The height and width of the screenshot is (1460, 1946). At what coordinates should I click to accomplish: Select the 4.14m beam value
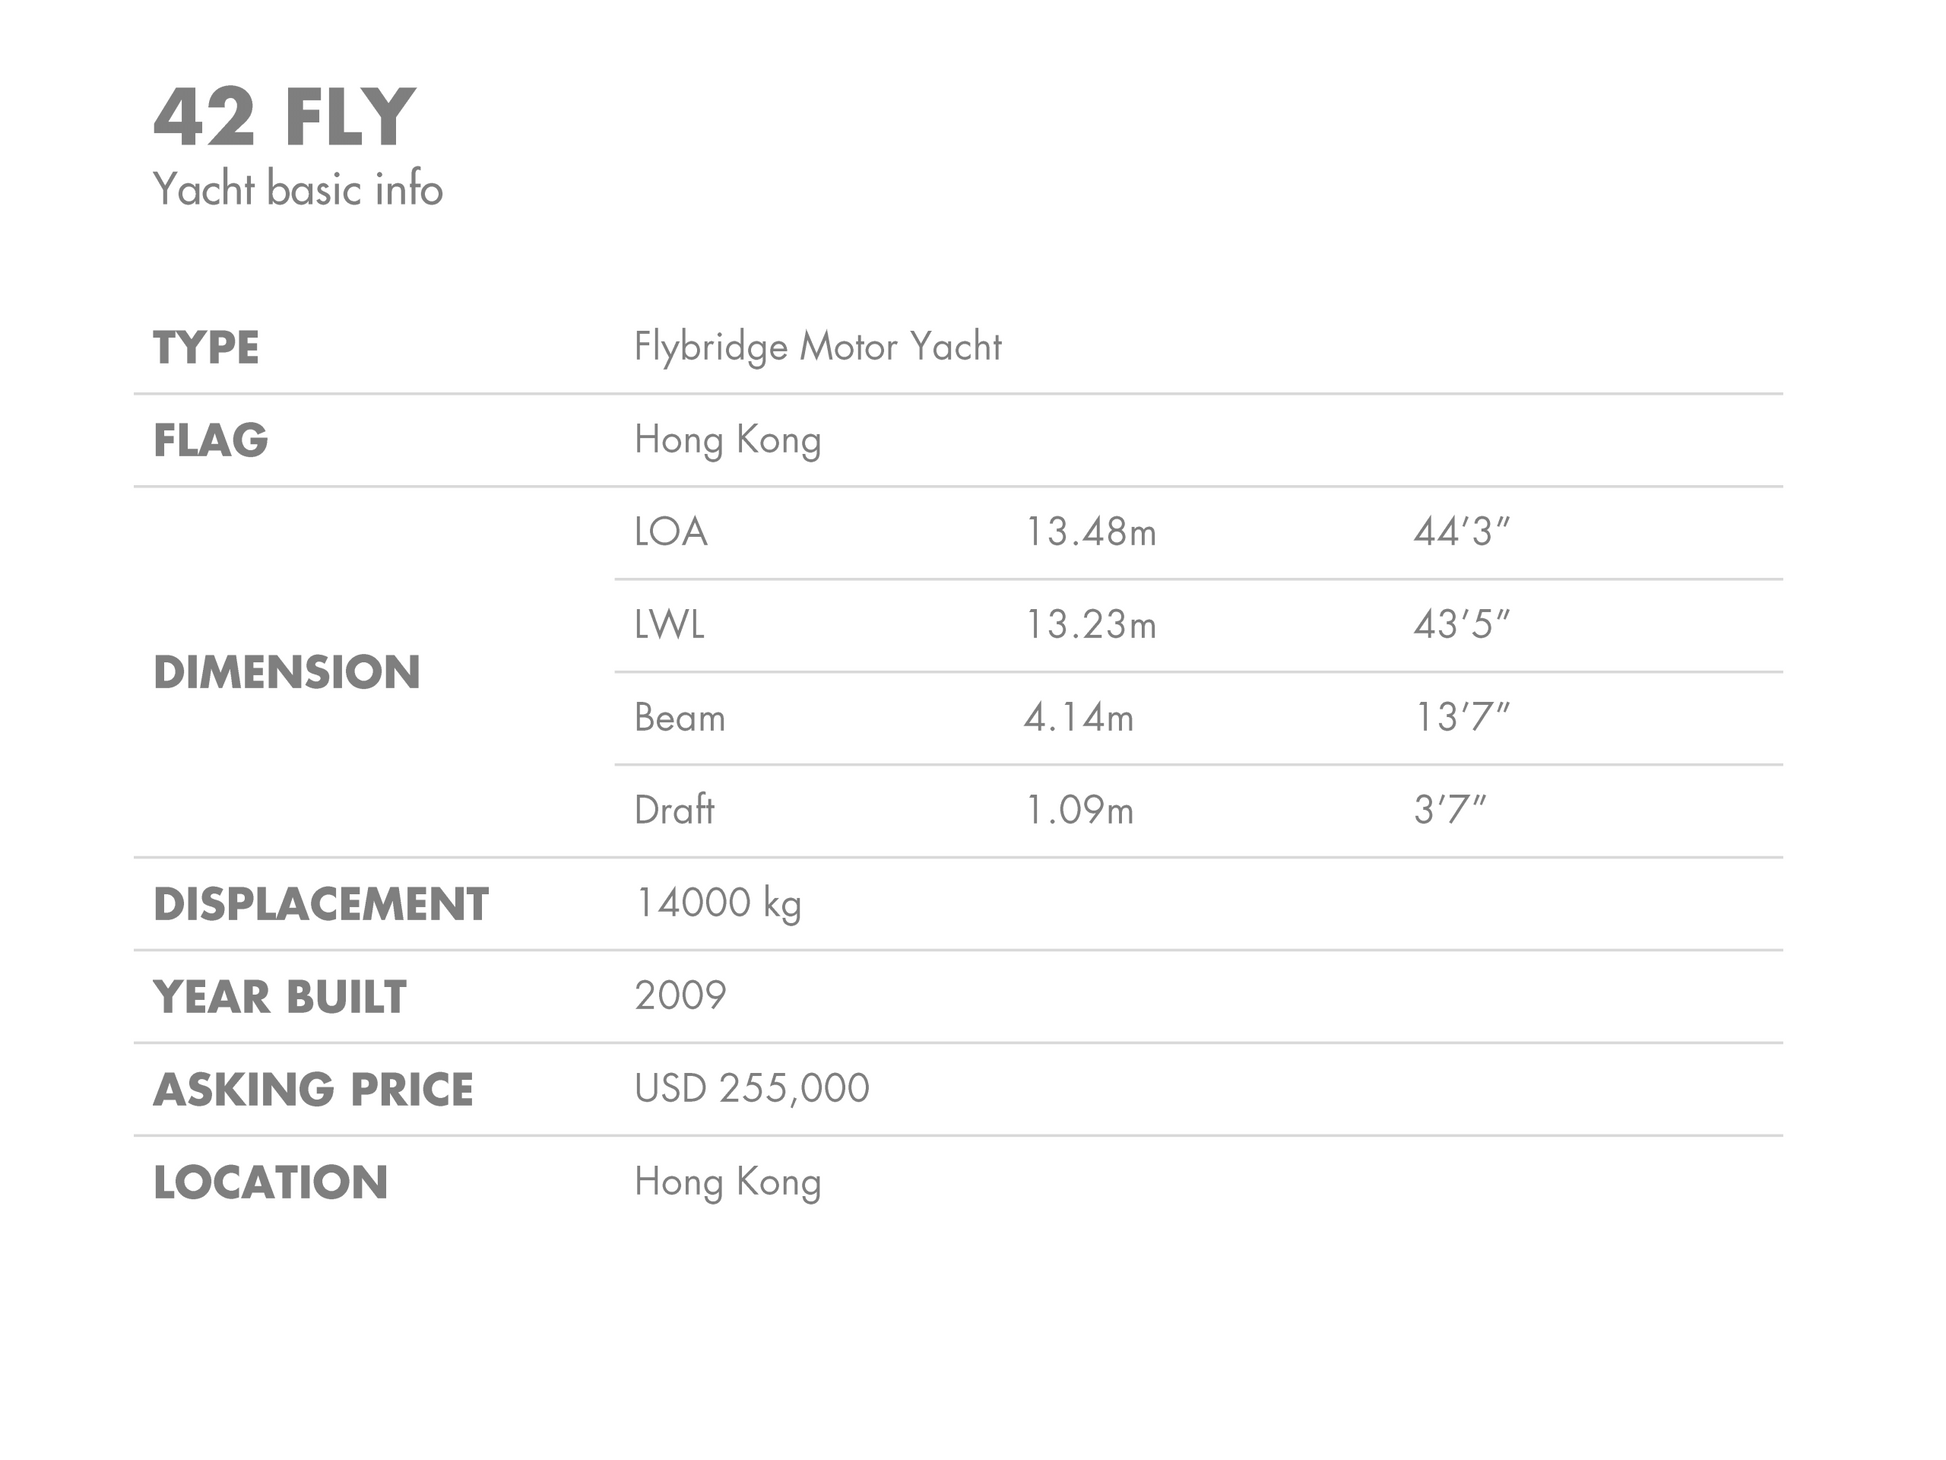(1079, 718)
